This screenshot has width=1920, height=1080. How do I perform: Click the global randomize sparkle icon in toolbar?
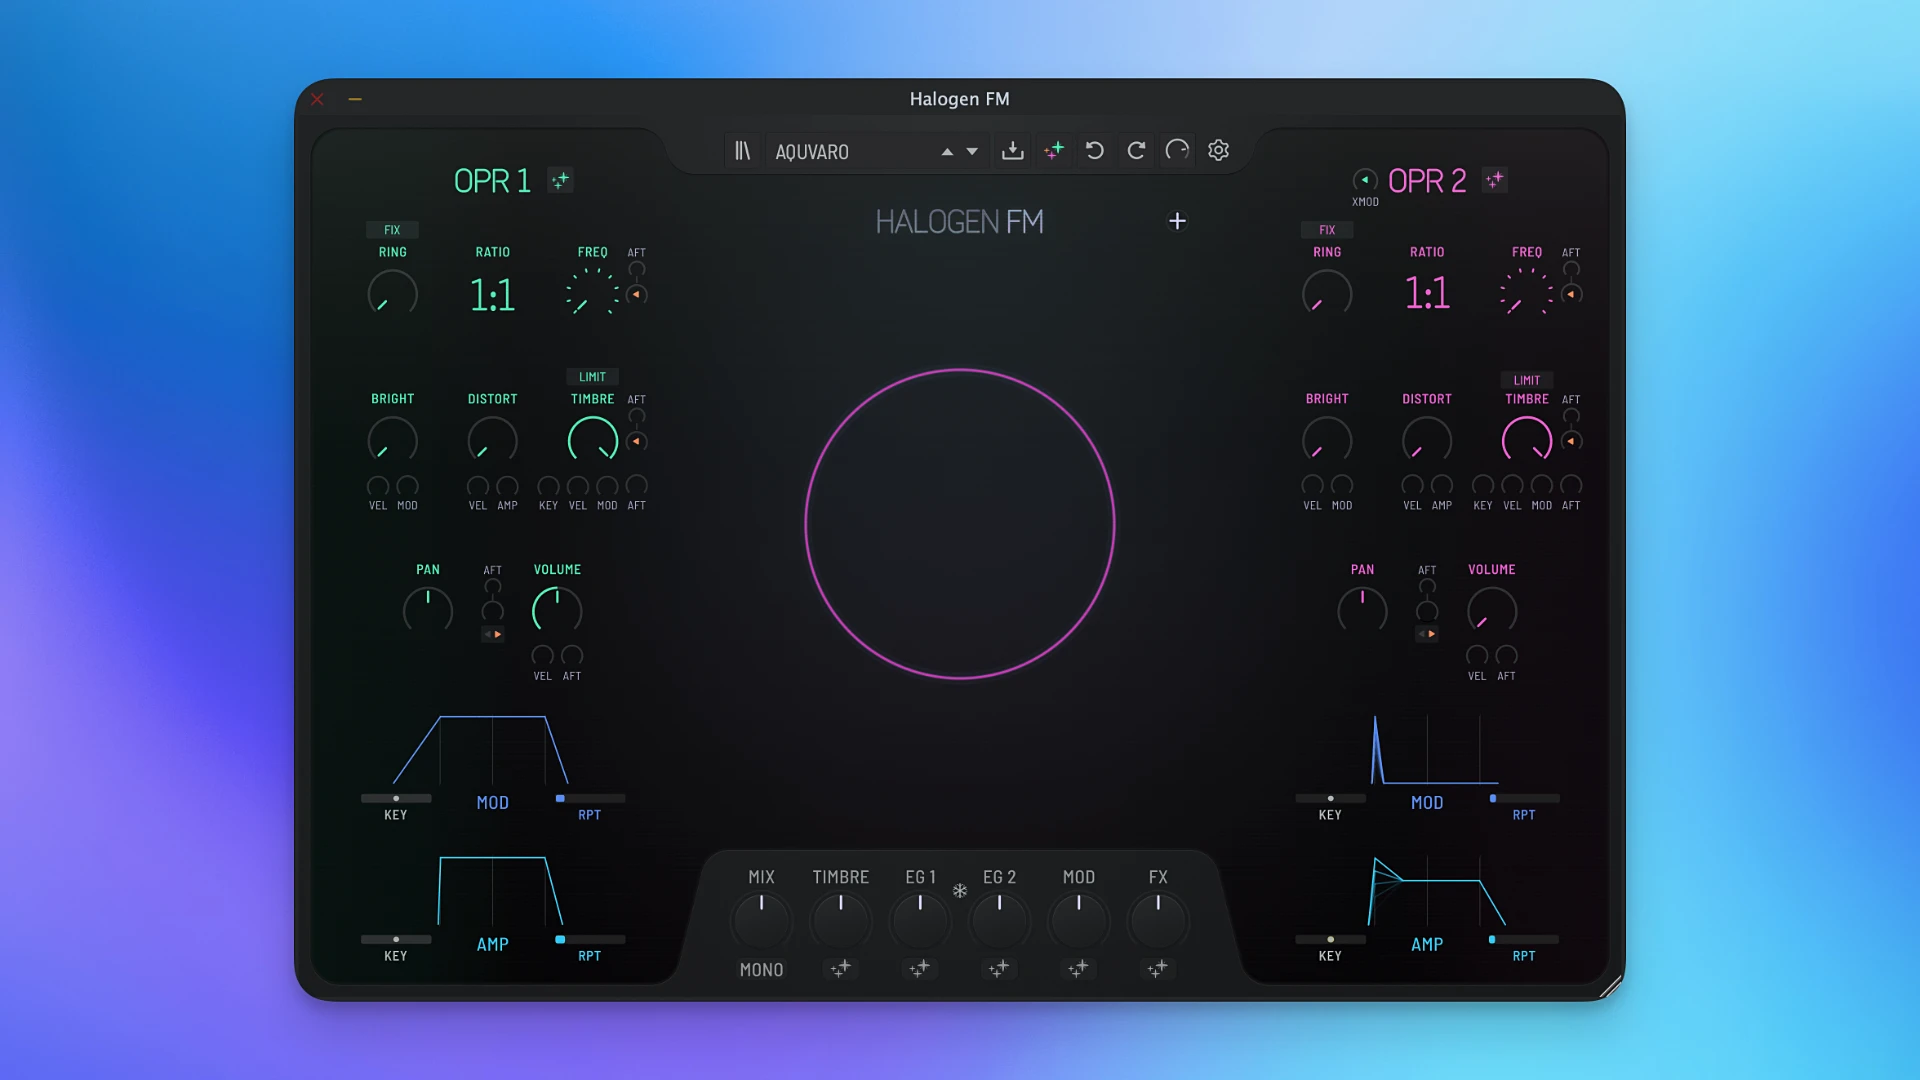[1054, 151]
